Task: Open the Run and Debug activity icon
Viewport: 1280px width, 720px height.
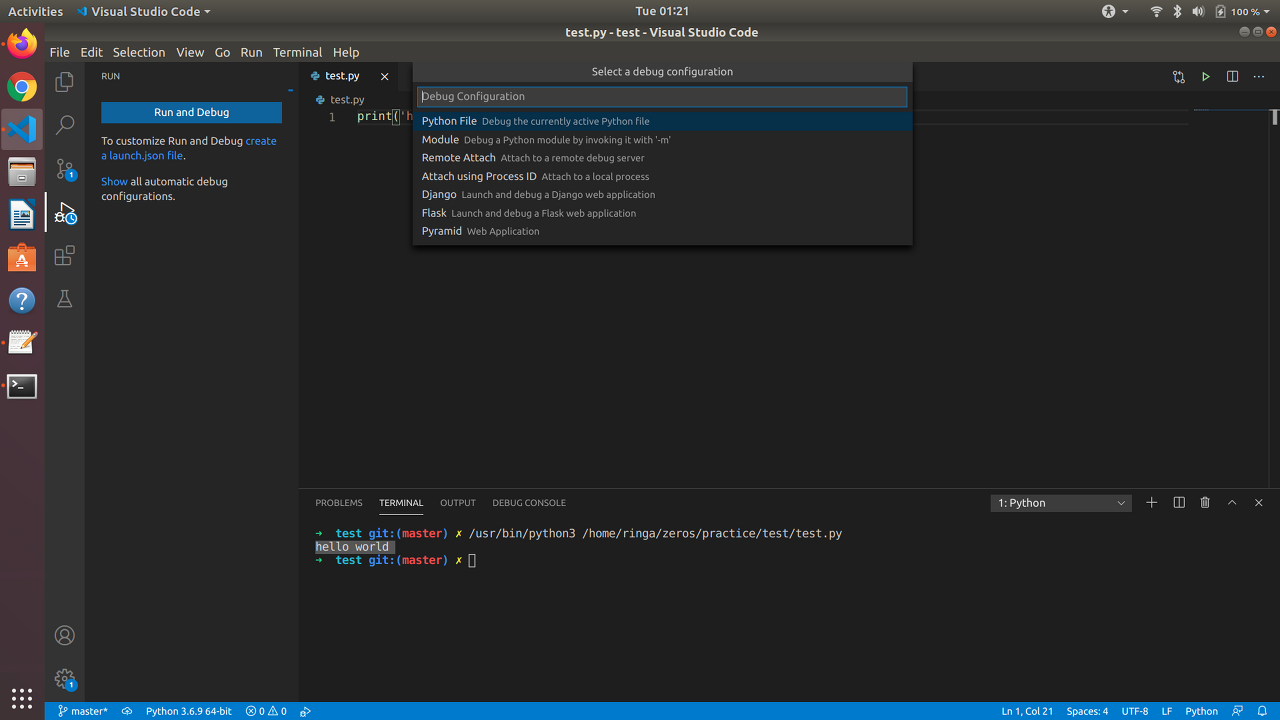Action: [x=64, y=213]
